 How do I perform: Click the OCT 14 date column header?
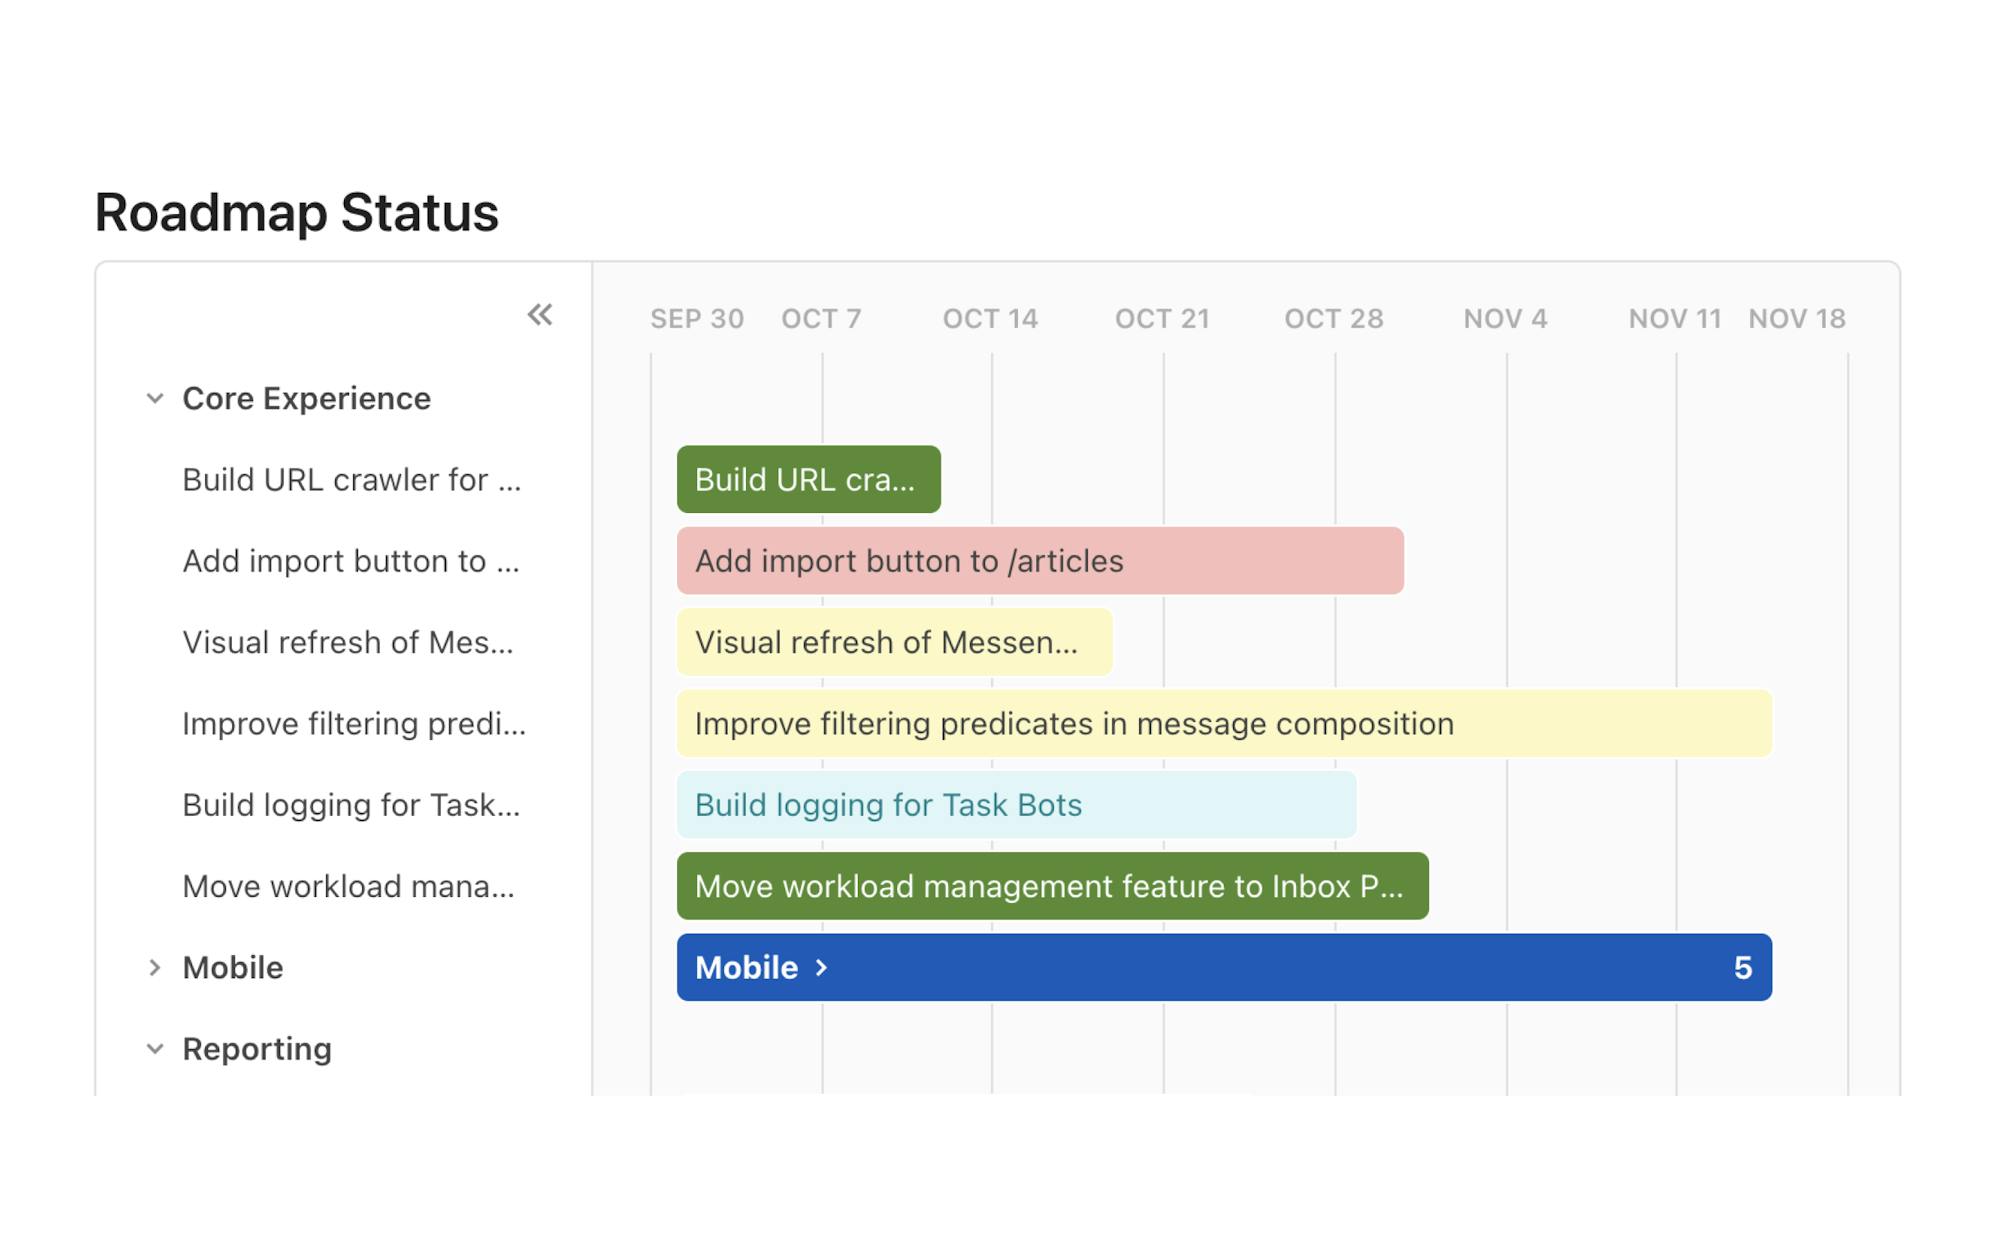pos(990,319)
